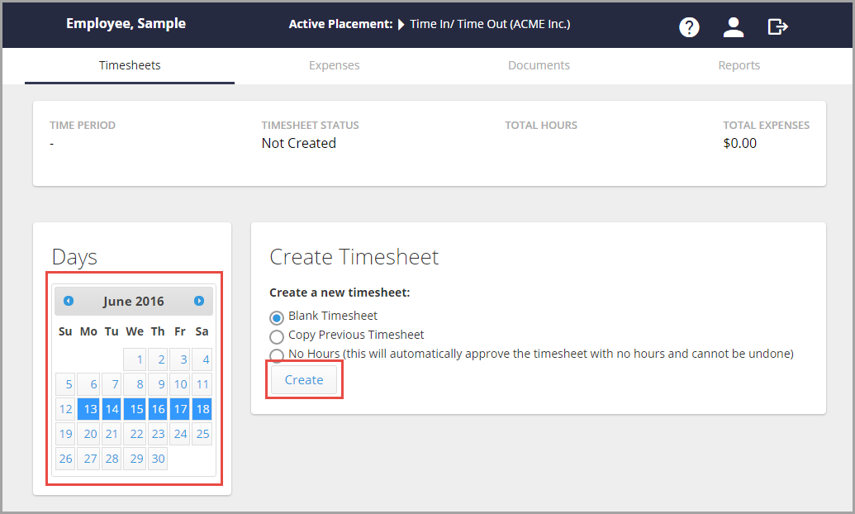Open the Documents tab
The height and width of the screenshot is (514, 855).
(539, 65)
